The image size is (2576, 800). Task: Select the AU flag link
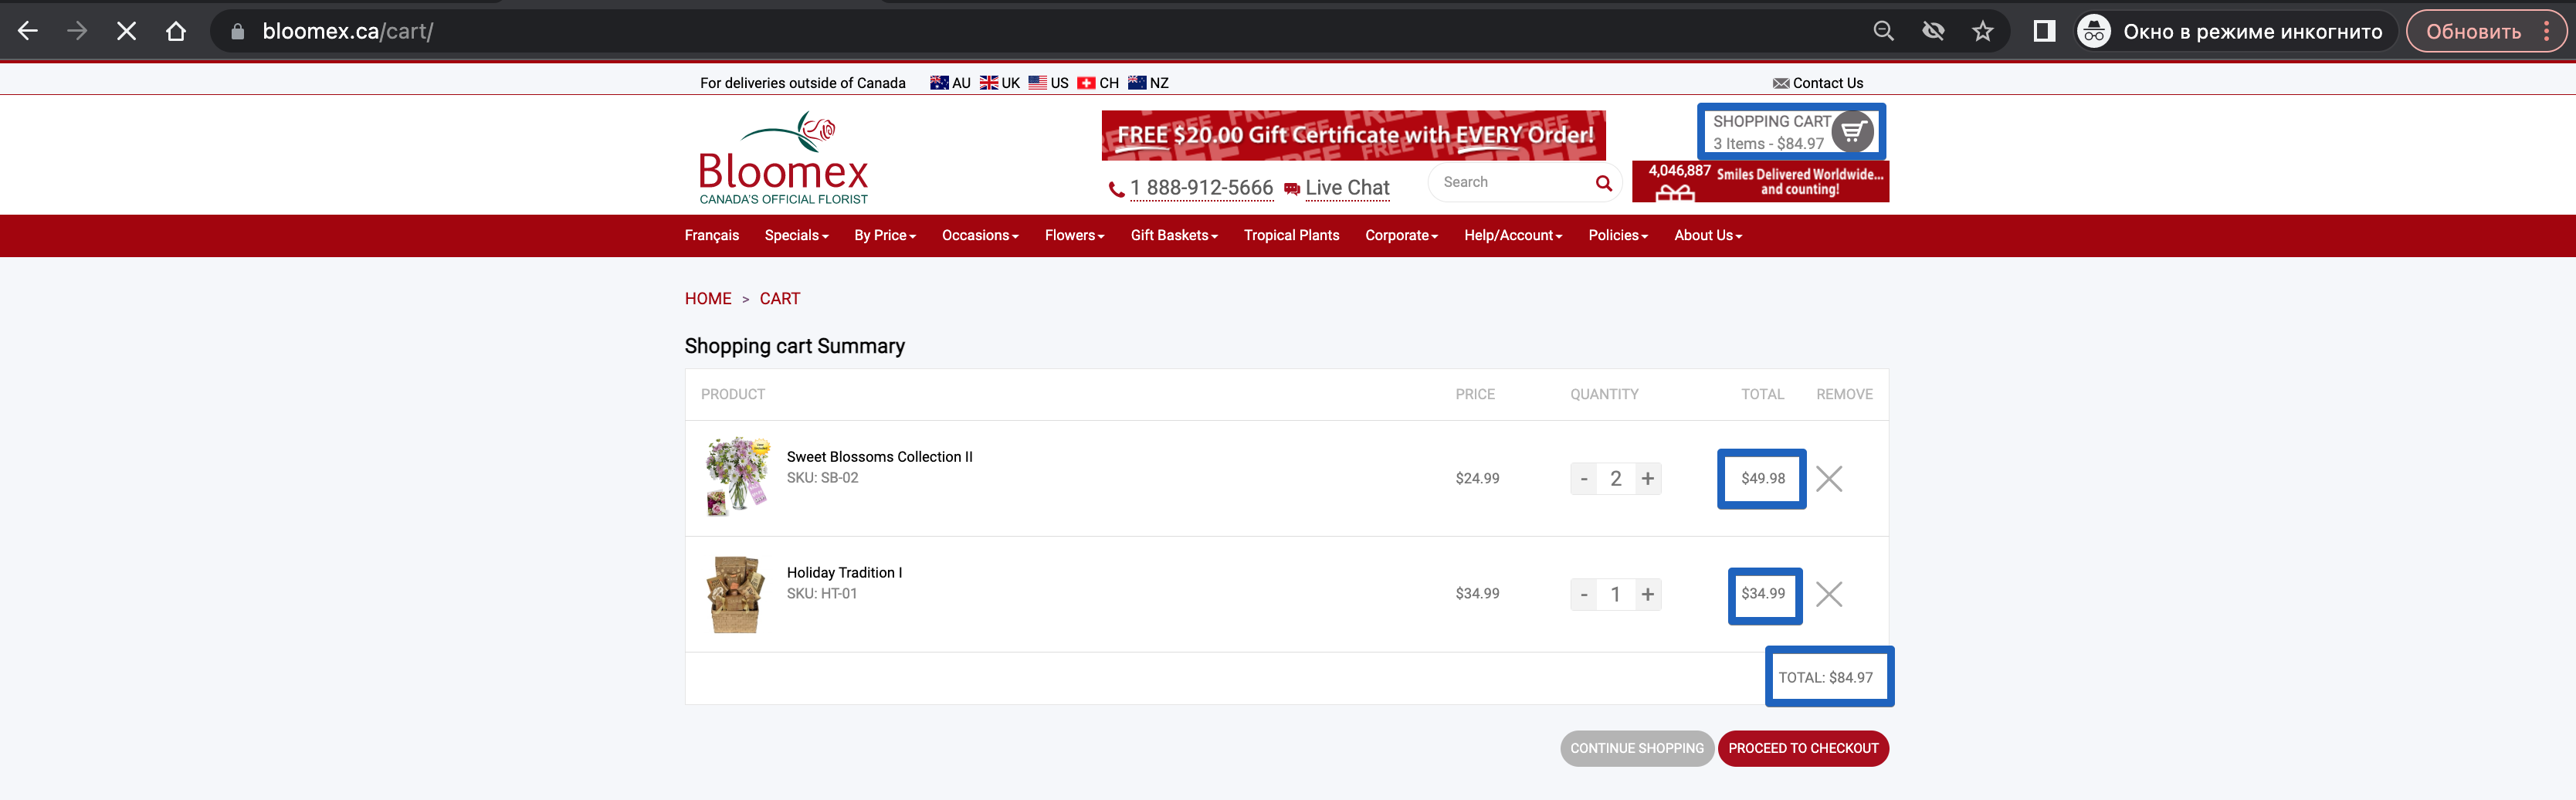[x=950, y=83]
